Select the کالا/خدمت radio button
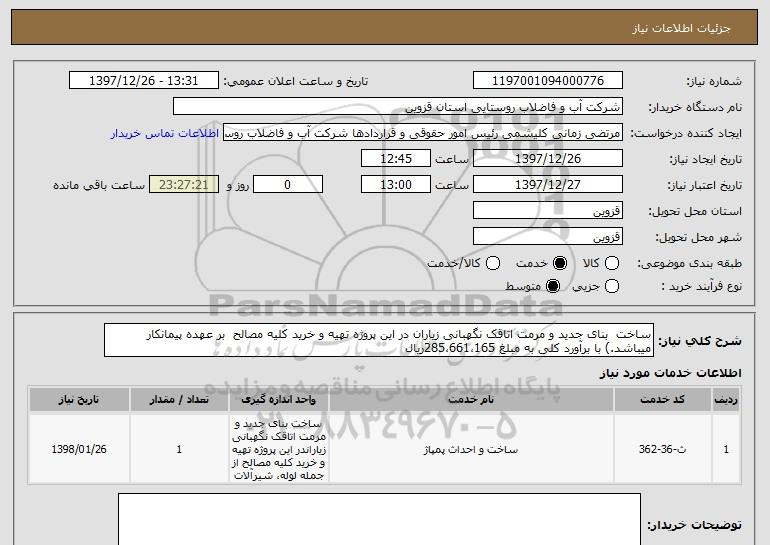The width and height of the screenshot is (770, 545). [493, 264]
